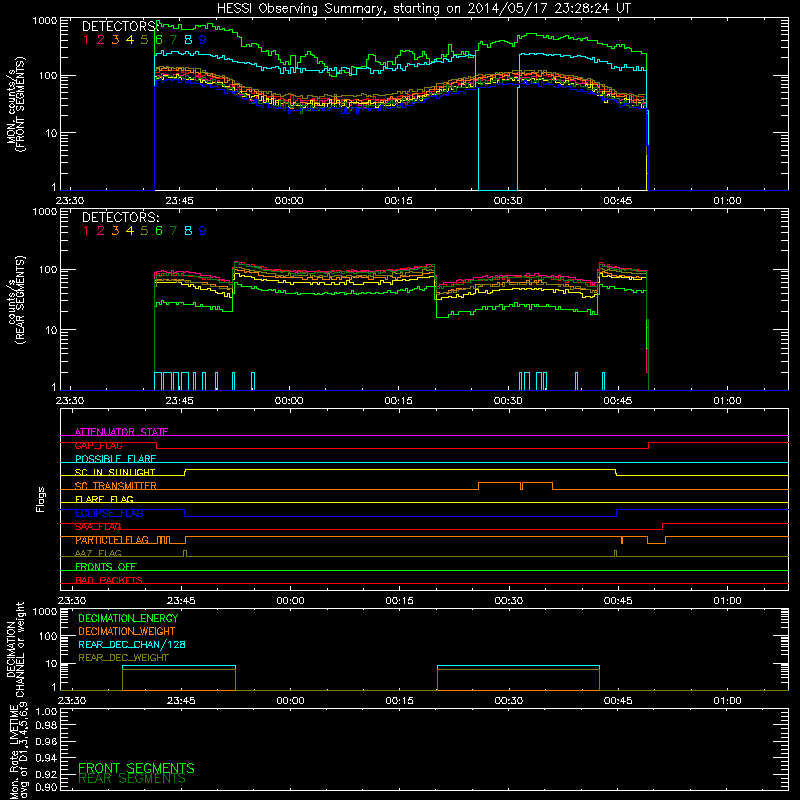Select magenta detector 2 in rear segments legend

point(101,231)
